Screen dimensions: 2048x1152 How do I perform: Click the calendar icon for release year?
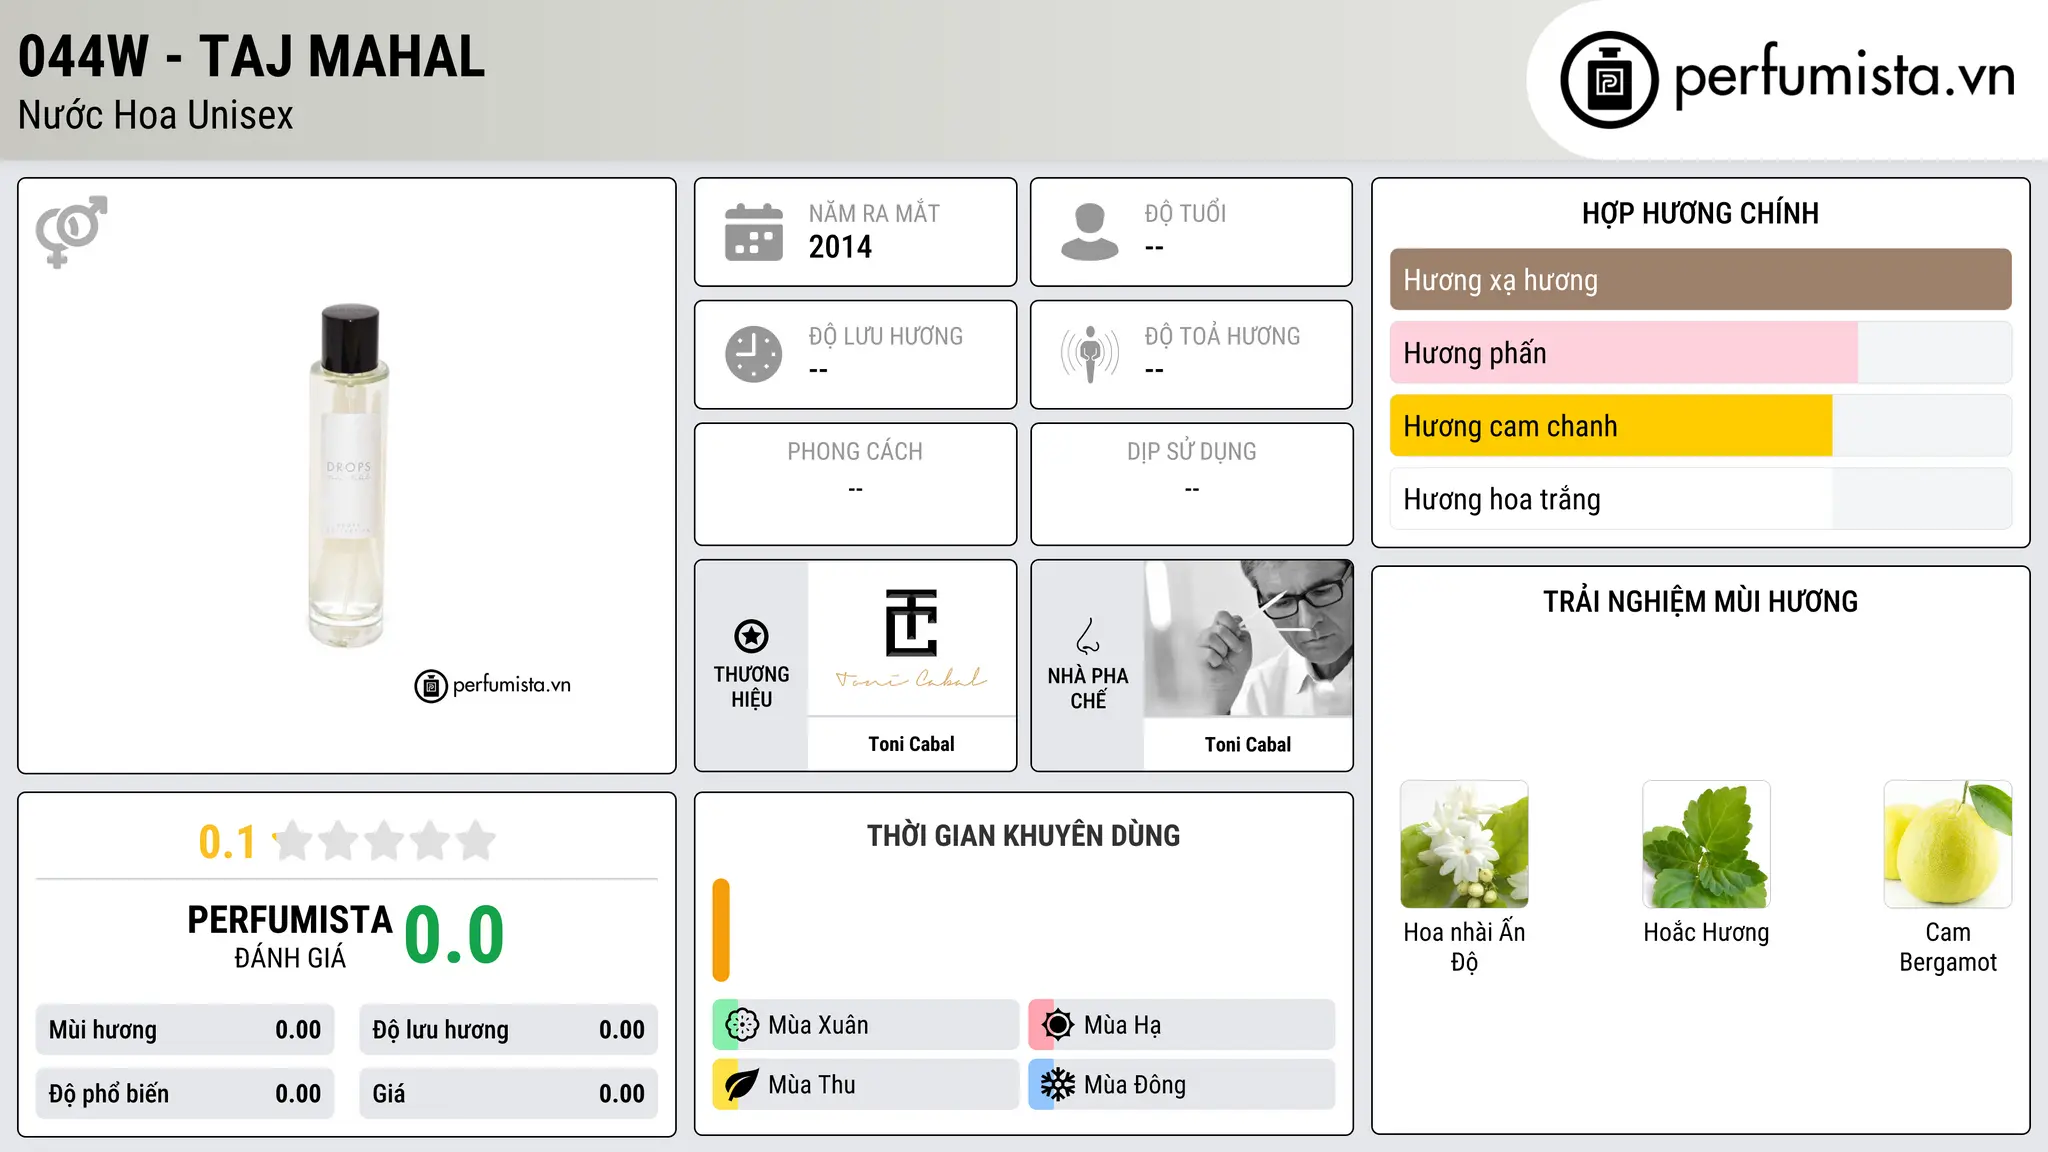754,232
